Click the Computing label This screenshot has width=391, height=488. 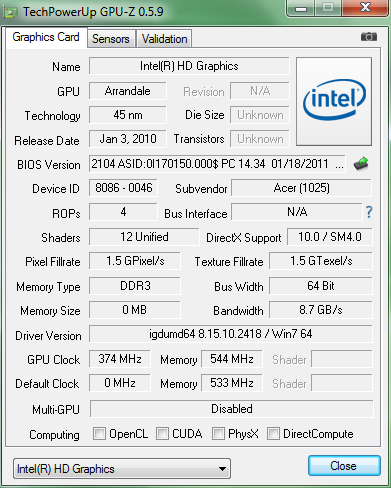[54, 435]
